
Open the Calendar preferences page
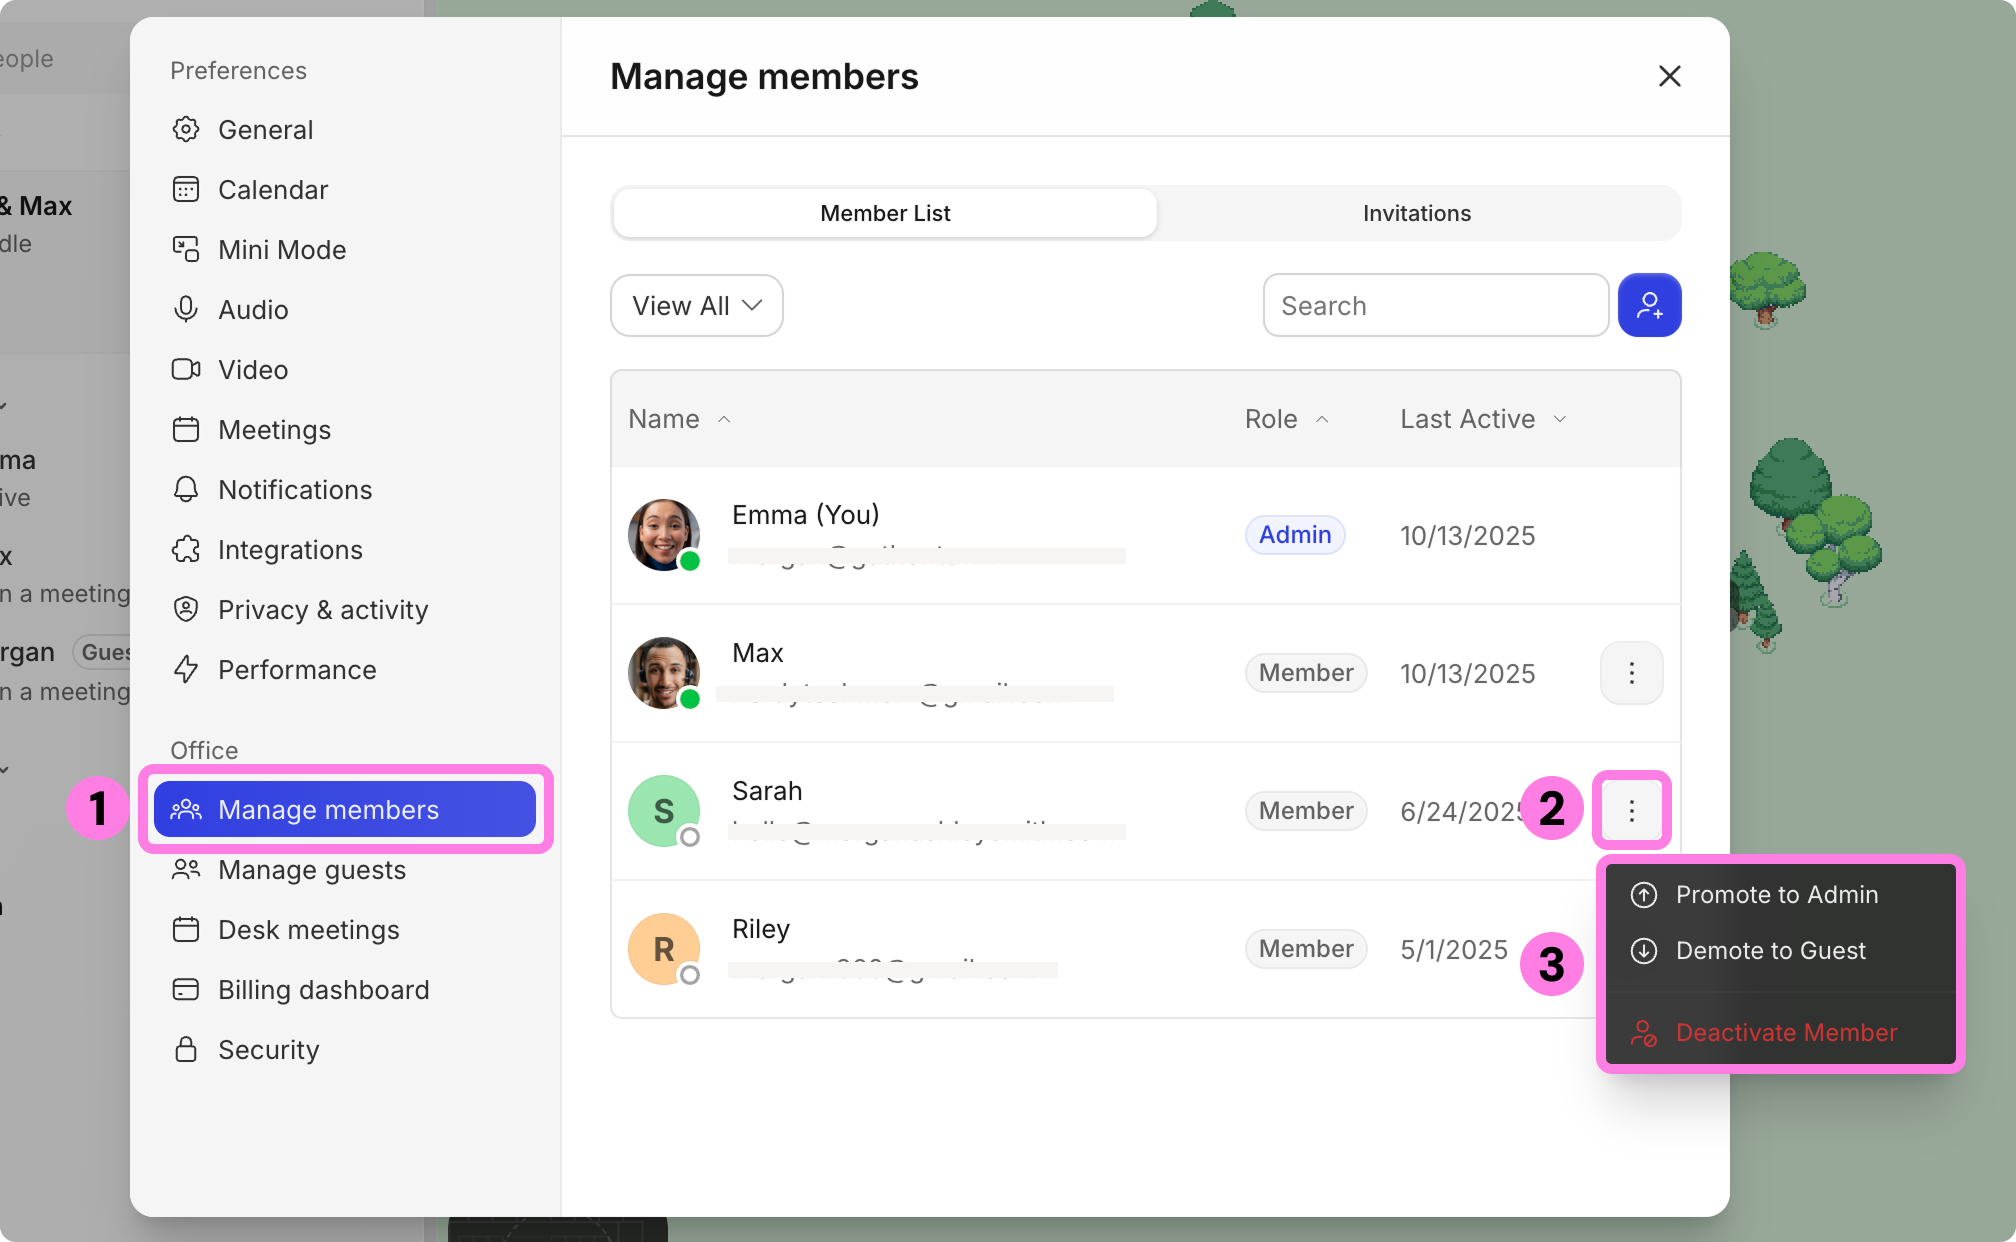[x=345, y=190]
